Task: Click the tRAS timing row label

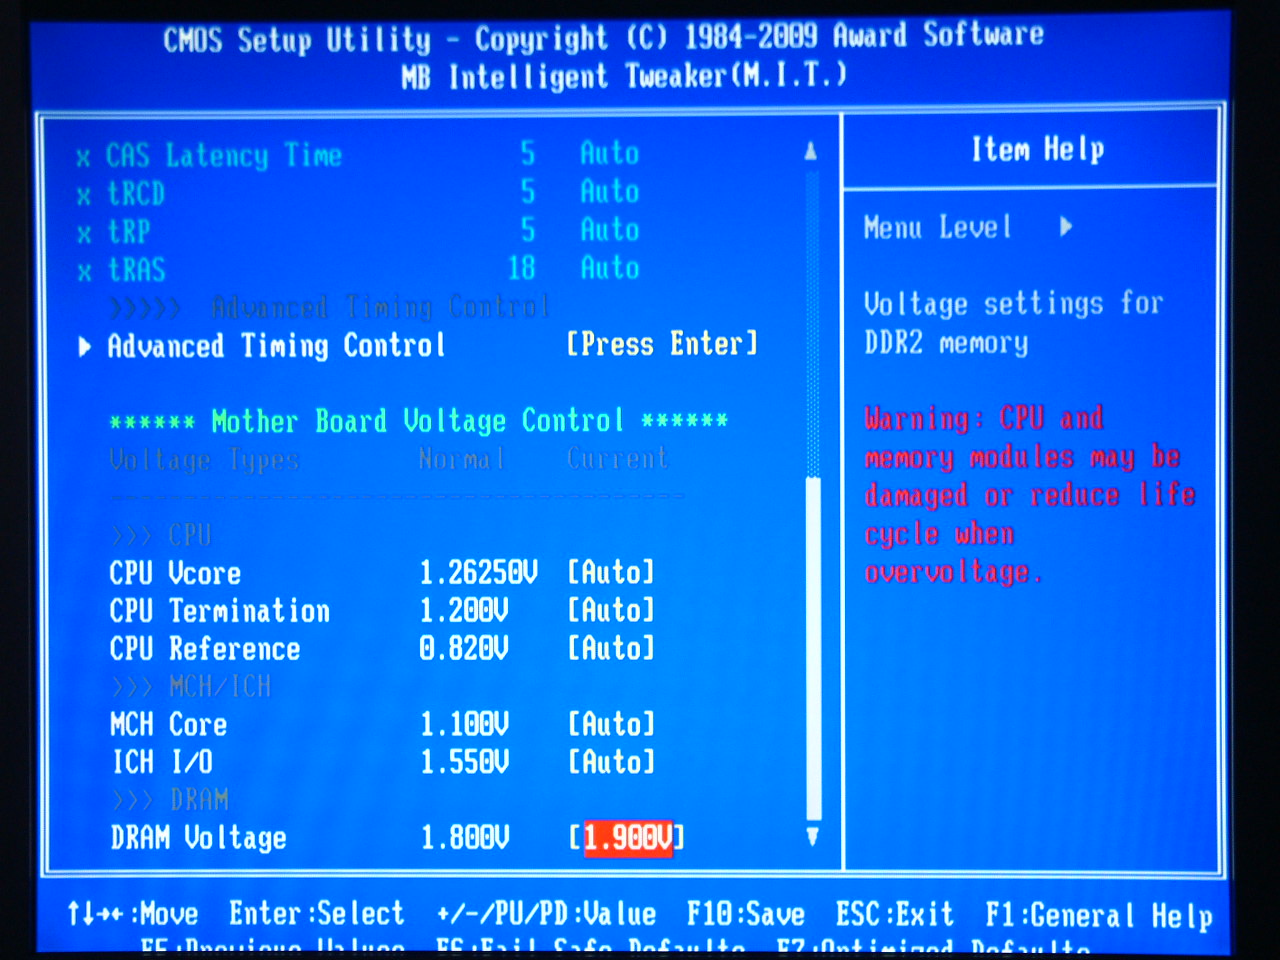Action: (136, 270)
